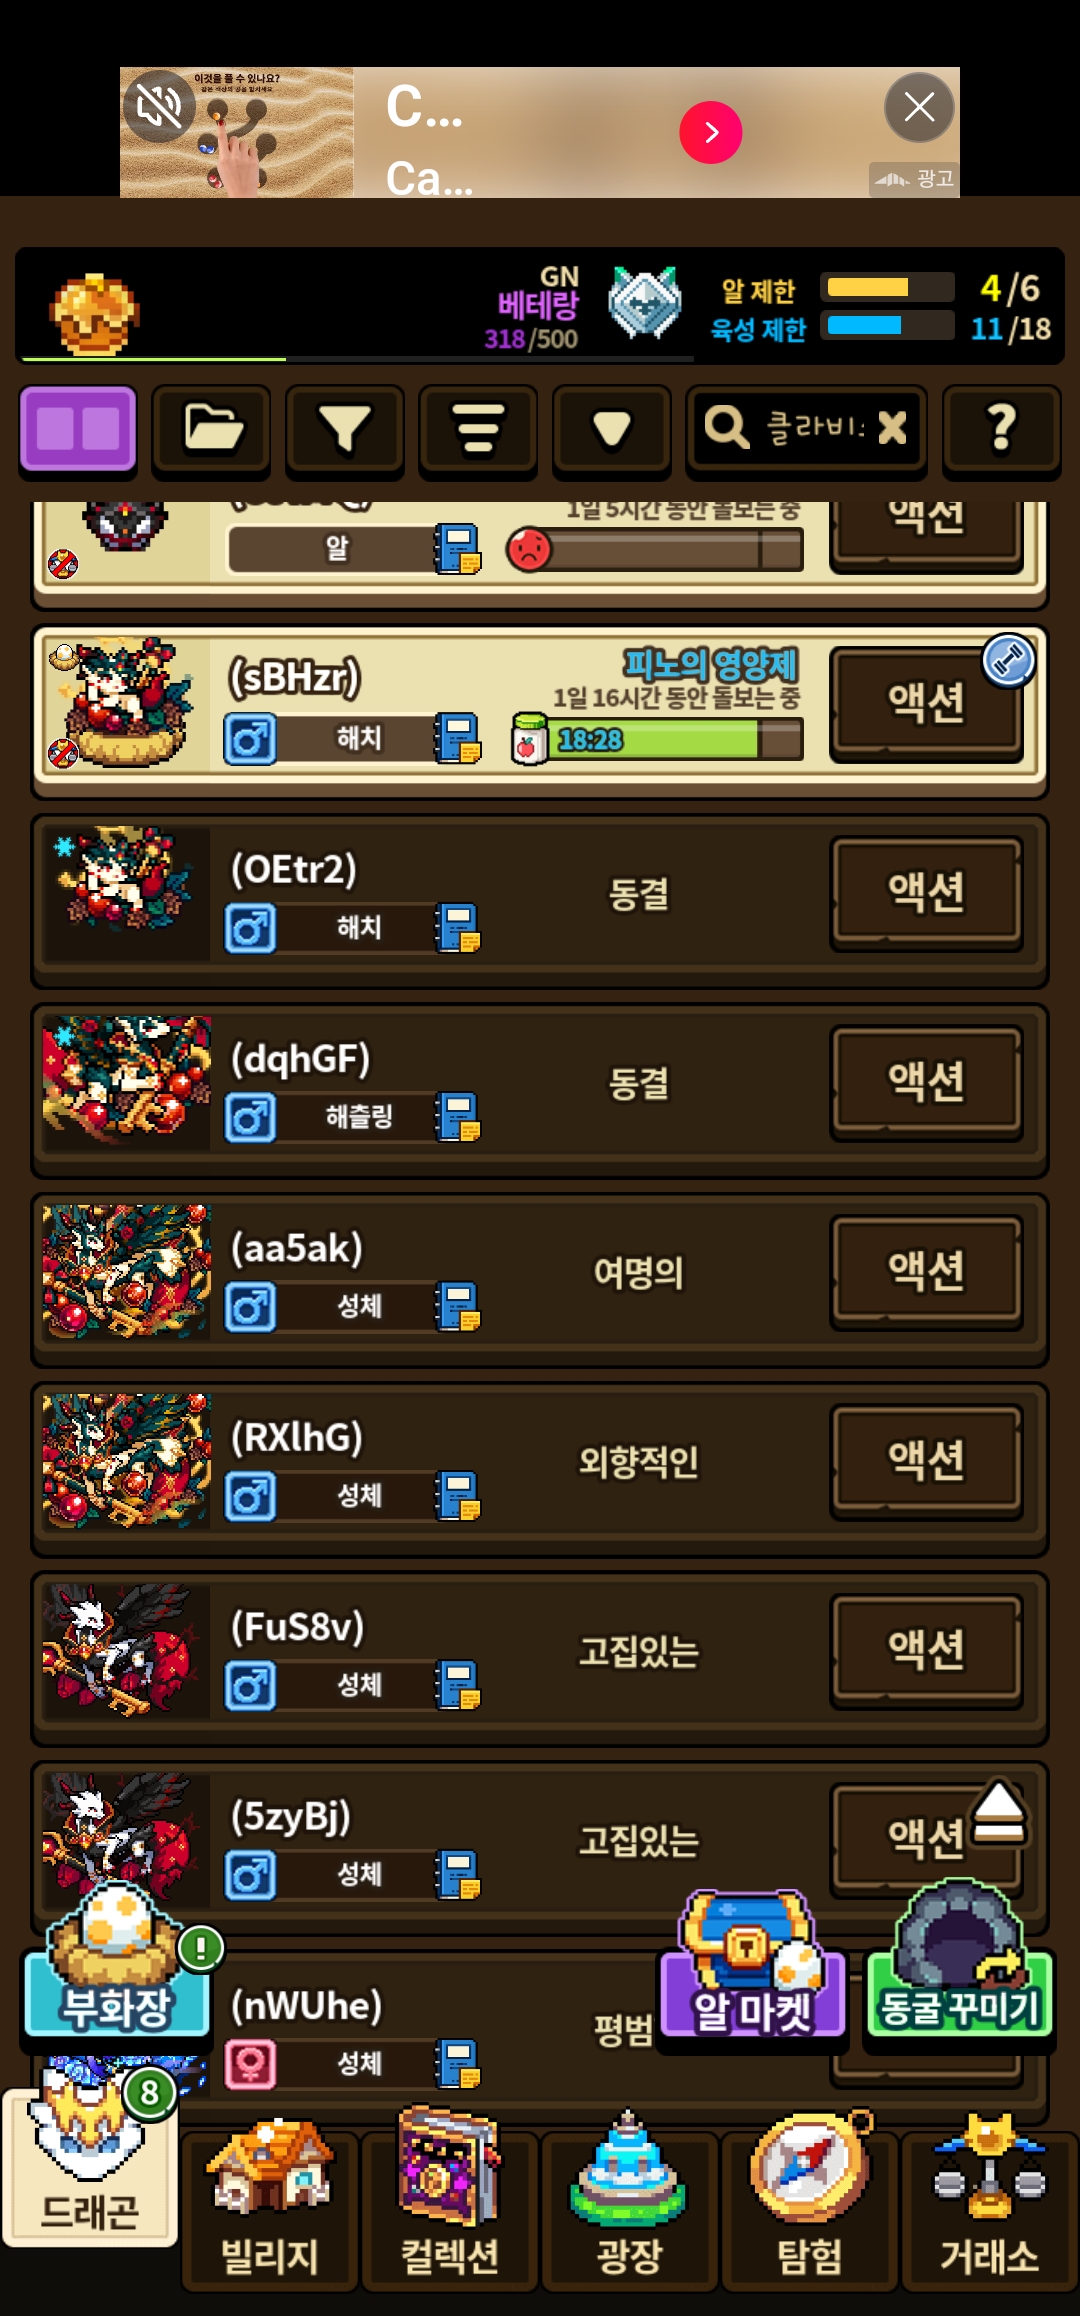This screenshot has width=1080, height=2316.
Task: Open the funnel filter icon
Action: pos(345,429)
